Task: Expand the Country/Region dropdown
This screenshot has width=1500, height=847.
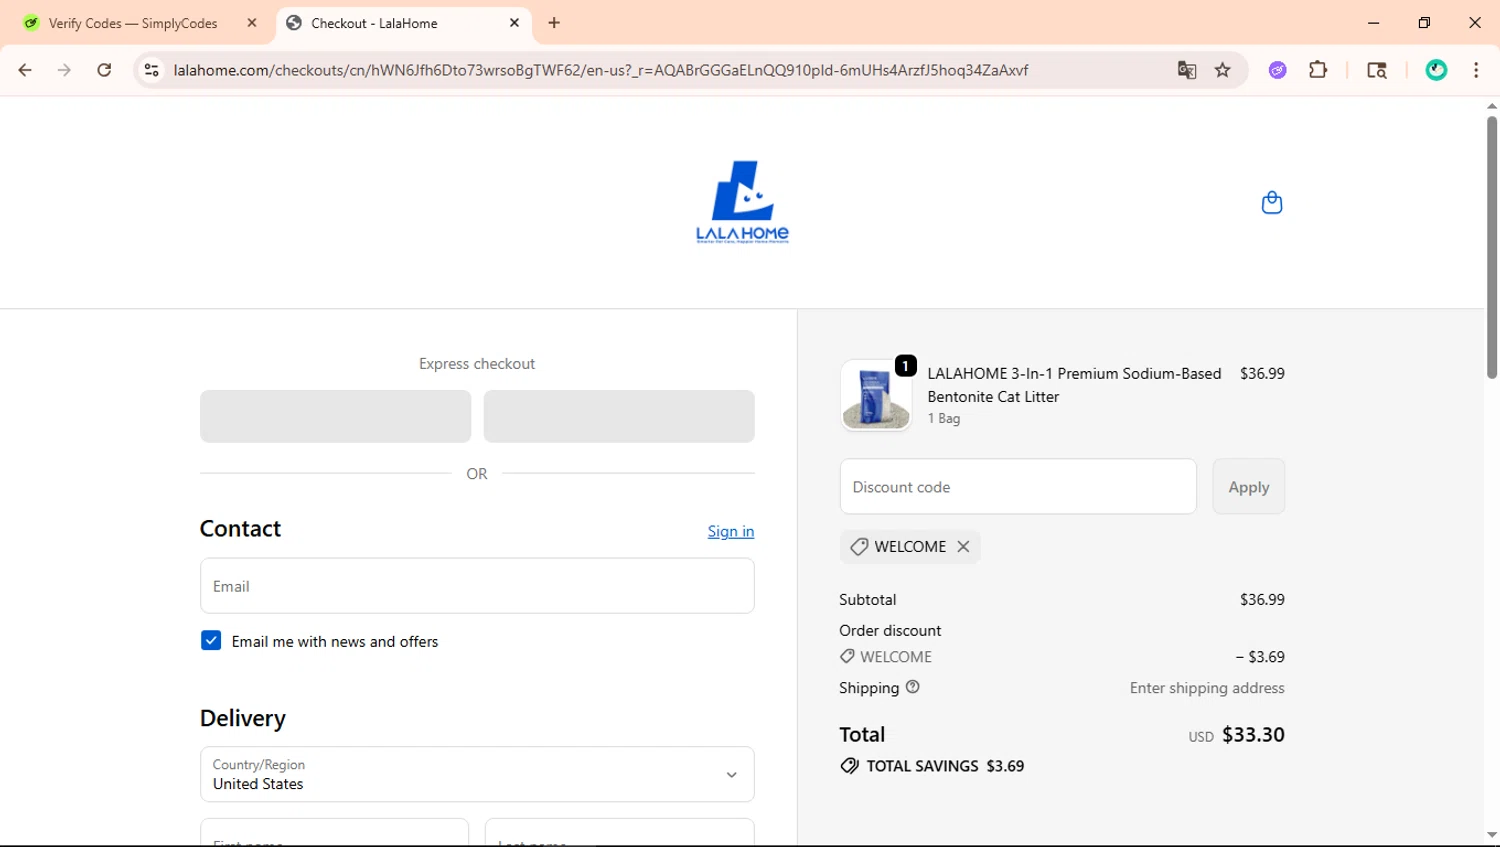Action: tap(477, 774)
